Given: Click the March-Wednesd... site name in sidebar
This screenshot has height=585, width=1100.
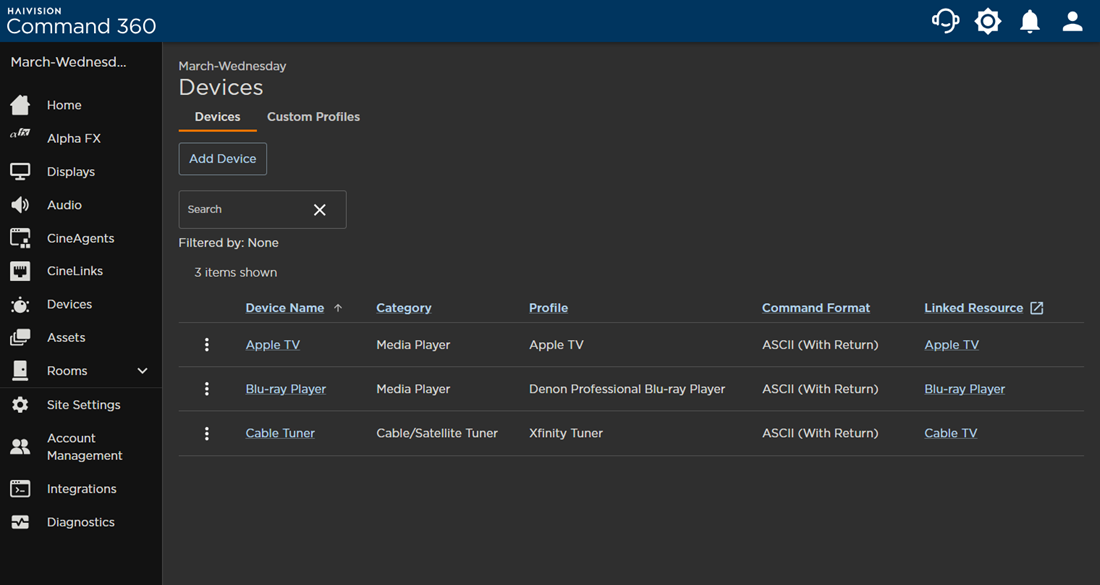Looking at the screenshot, I should [69, 62].
